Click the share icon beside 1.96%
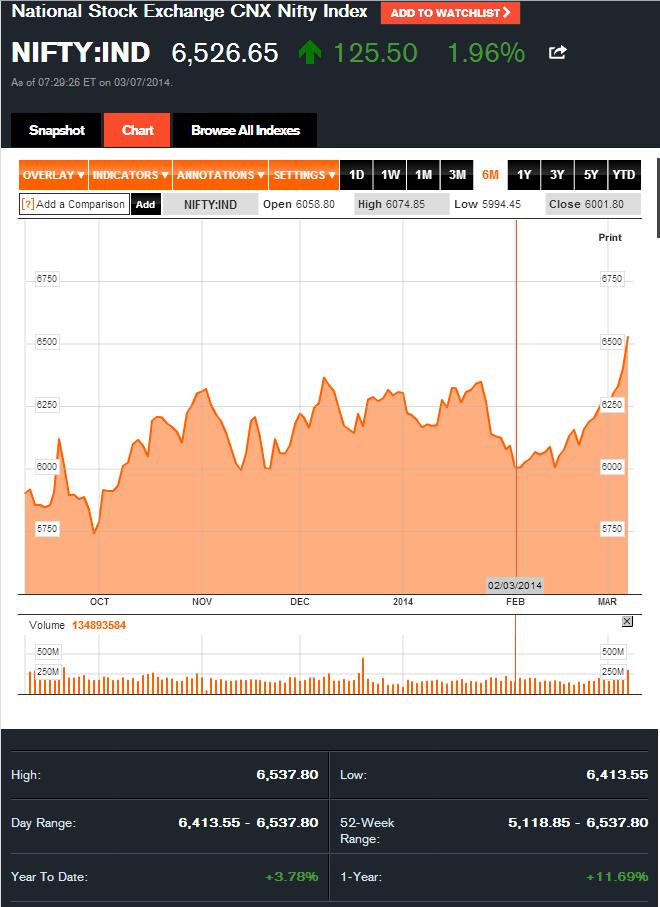This screenshot has height=907, width=660. [x=558, y=53]
